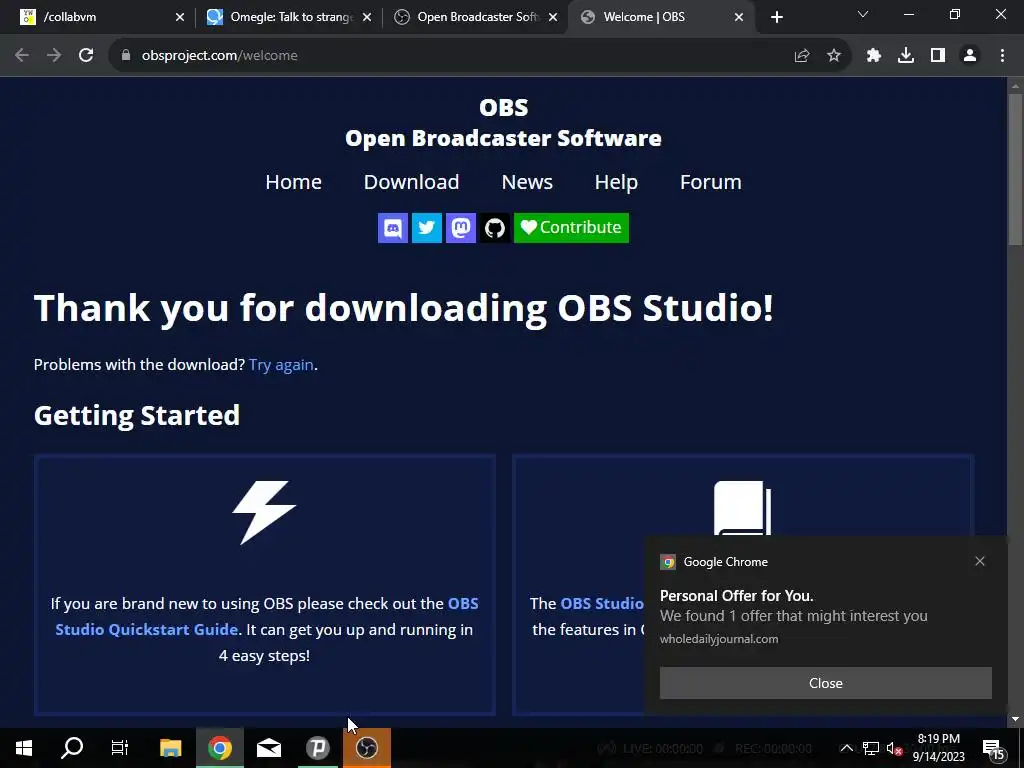Open Windows taskbar search
1024x768 pixels.
pos(72,748)
